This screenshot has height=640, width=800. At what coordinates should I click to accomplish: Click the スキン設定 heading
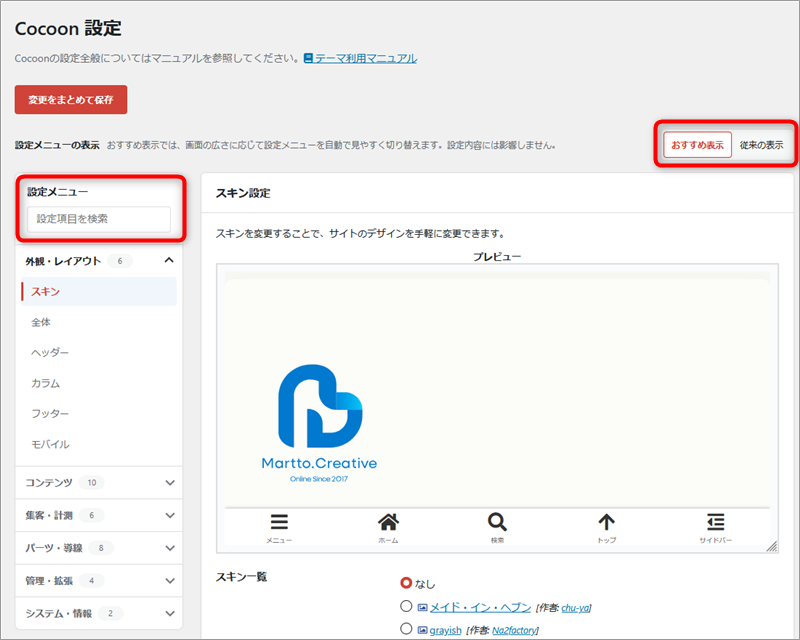coord(243,193)
